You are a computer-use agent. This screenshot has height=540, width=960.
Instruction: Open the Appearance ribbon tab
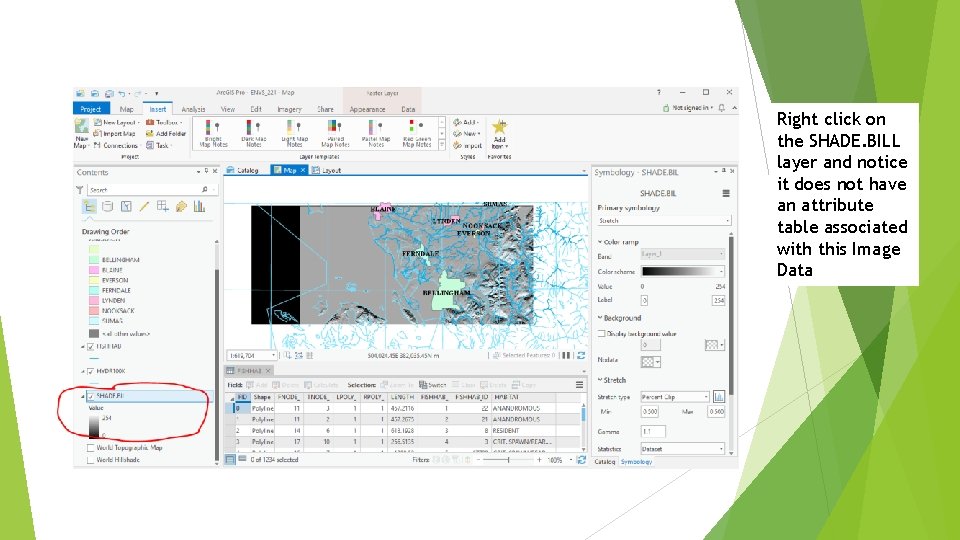click(367, 109)
